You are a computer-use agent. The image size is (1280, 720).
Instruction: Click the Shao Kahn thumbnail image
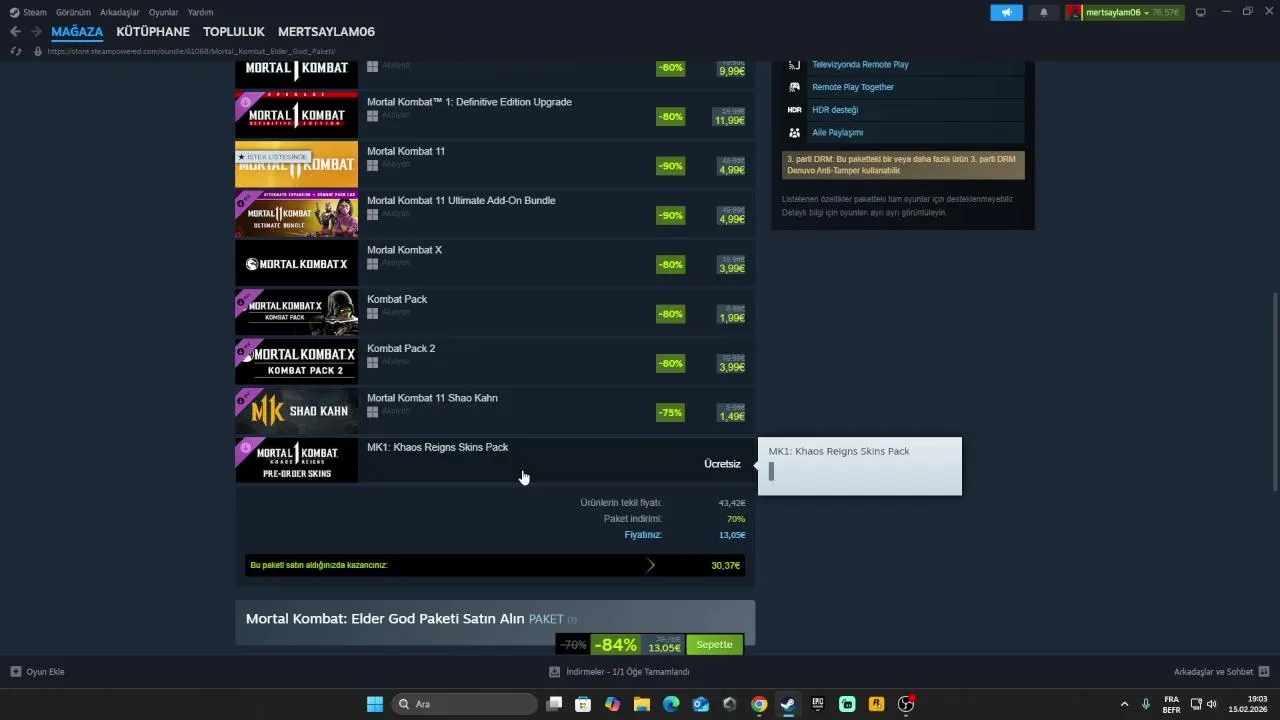[296, 411]
